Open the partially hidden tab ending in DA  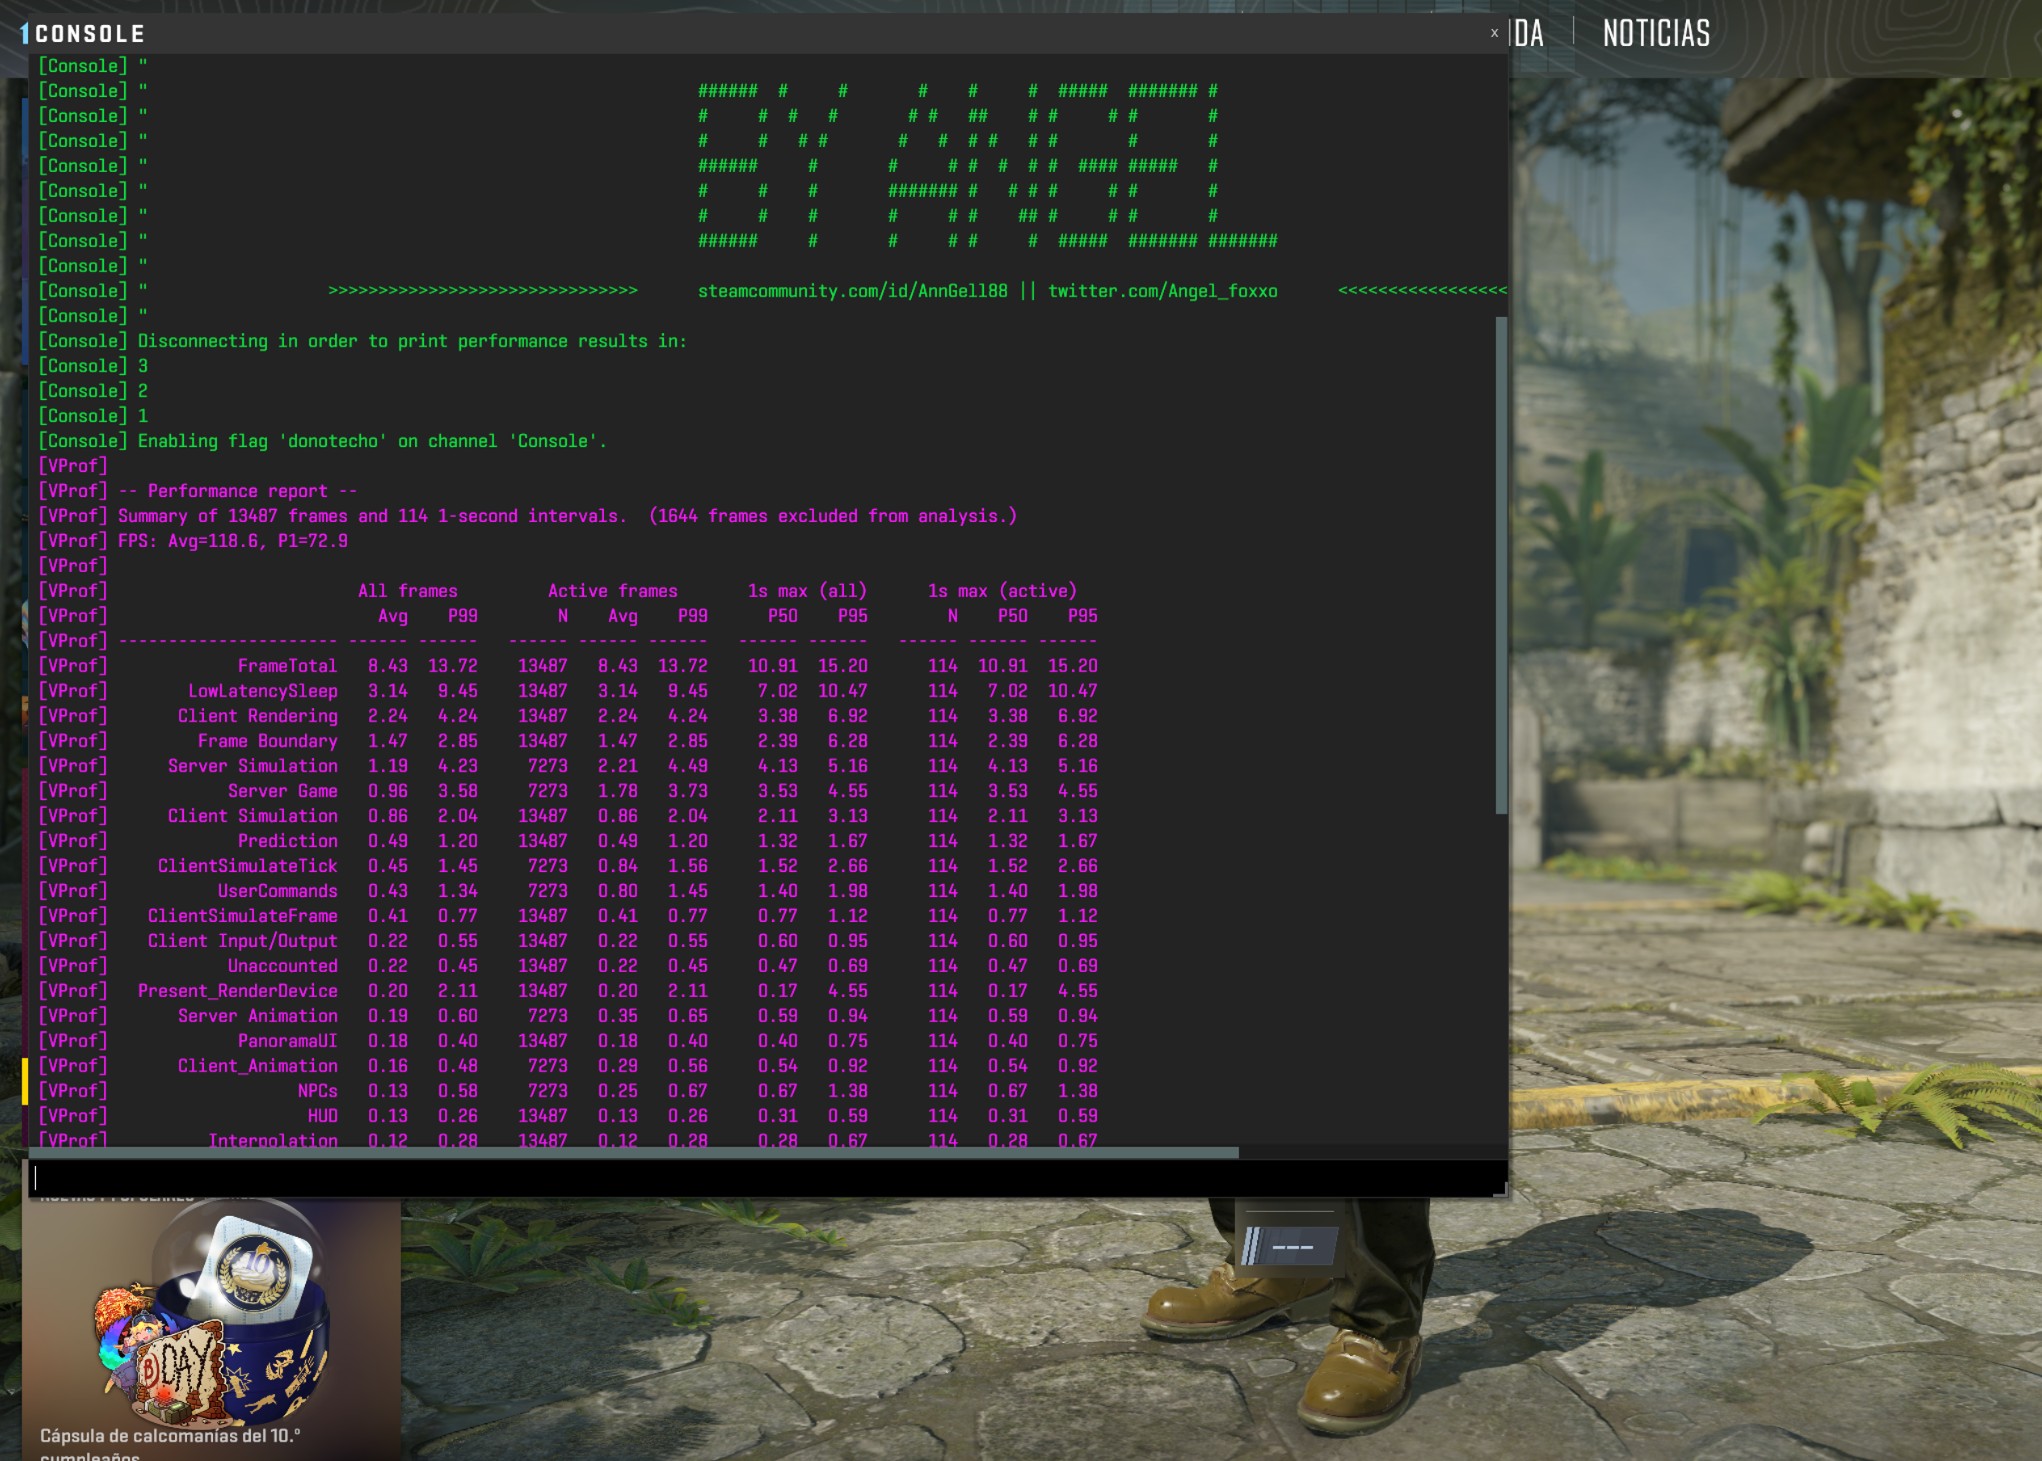(x=1527, y=34)
